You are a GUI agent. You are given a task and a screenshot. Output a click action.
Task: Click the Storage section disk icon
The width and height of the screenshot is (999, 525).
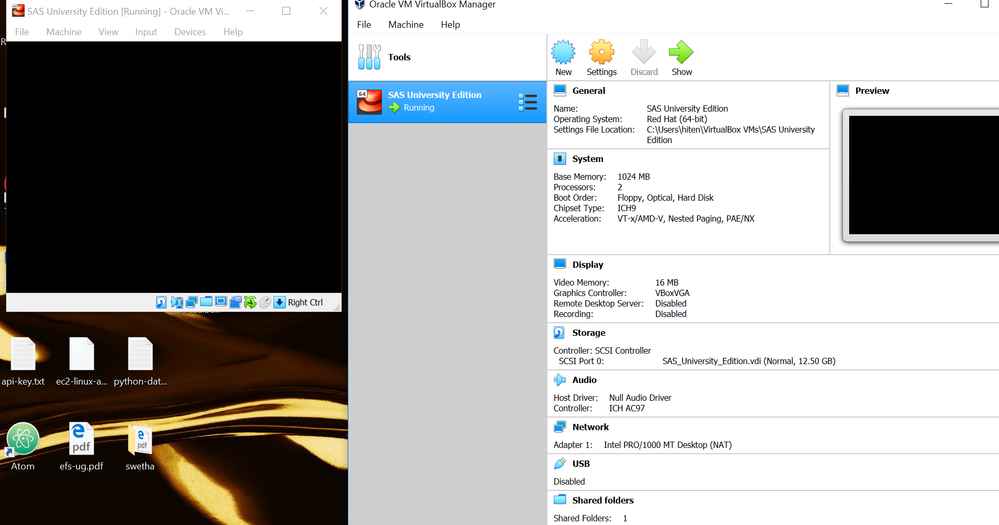[559, 332]
